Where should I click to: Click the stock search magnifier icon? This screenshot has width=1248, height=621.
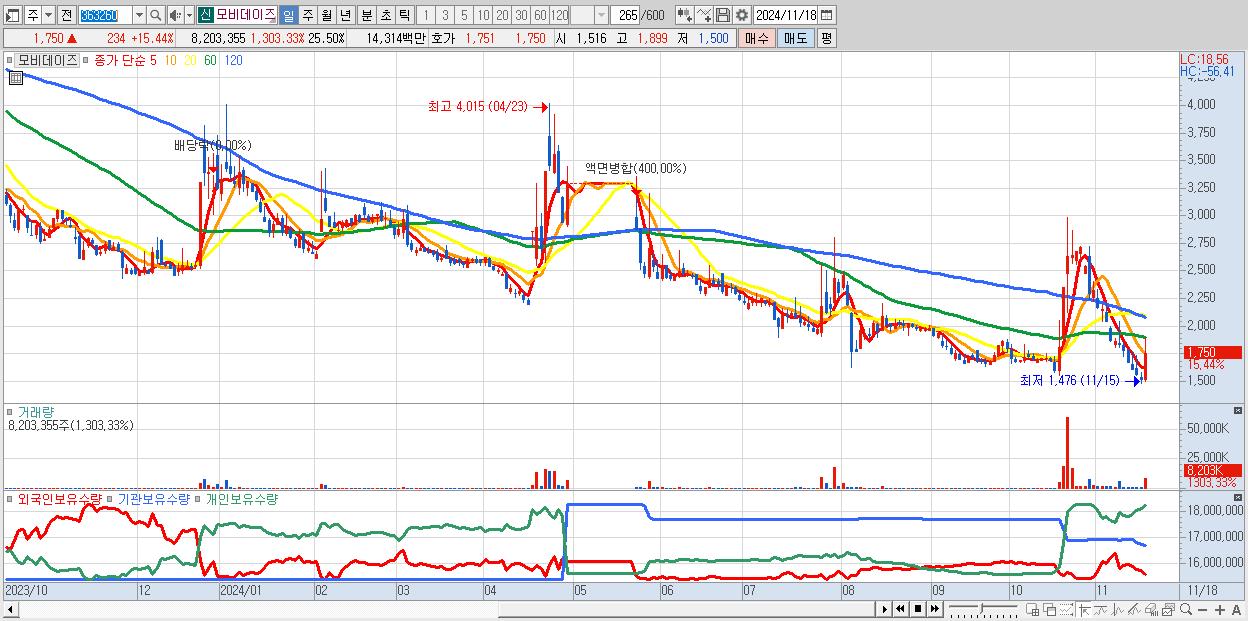click(155, 15)
